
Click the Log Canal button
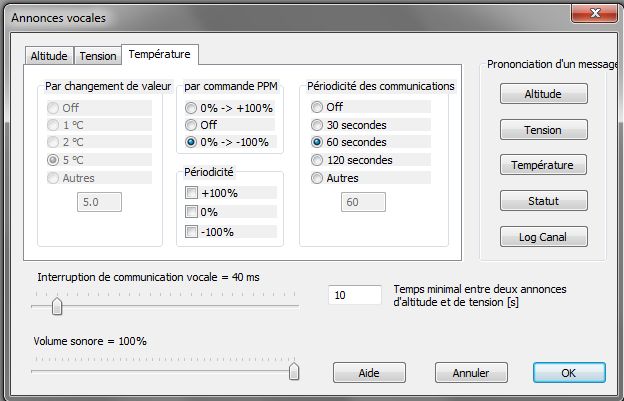[544, 237]
